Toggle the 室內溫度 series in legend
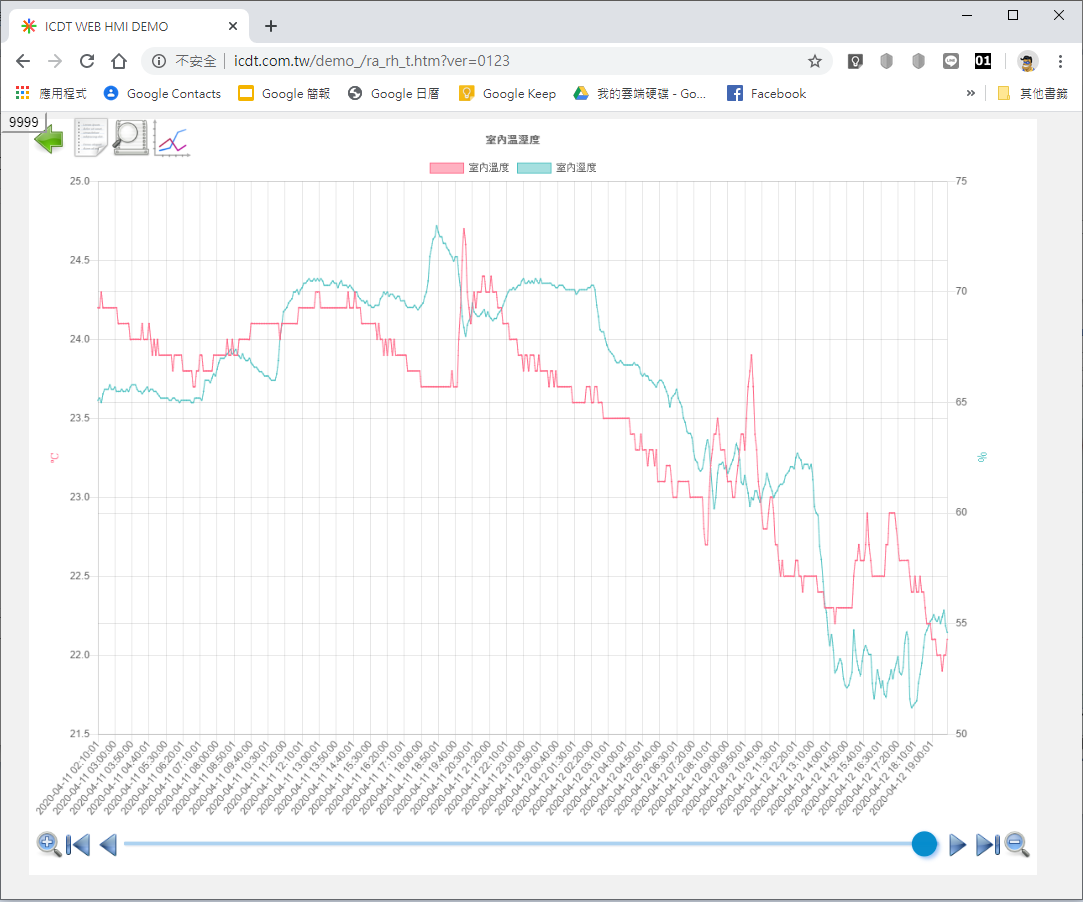Image resolution: width=1083 pixels, height=902 pixels. pos(469,168)
